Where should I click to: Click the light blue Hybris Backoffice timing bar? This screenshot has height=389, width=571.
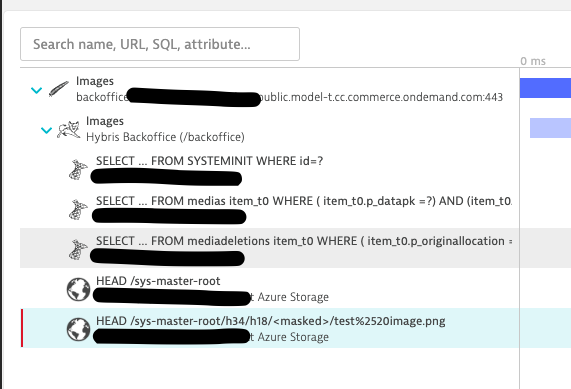coord(550,128)
